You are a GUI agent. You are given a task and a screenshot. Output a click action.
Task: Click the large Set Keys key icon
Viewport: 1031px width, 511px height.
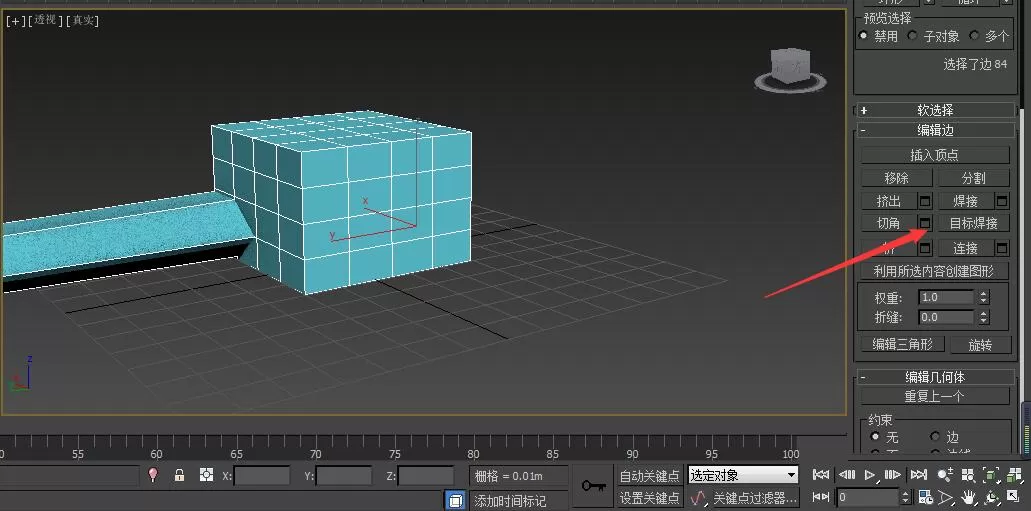(594, 486)
